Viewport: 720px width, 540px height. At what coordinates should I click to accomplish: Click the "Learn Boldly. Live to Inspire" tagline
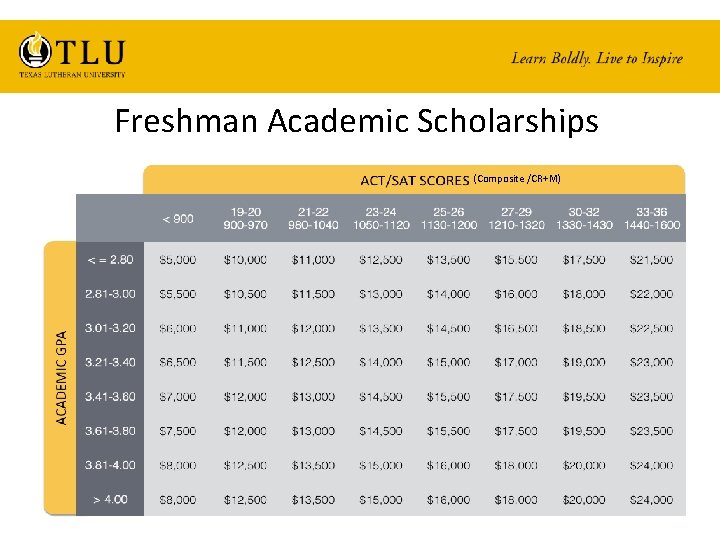pyautogui.click(x=597, y=58)
